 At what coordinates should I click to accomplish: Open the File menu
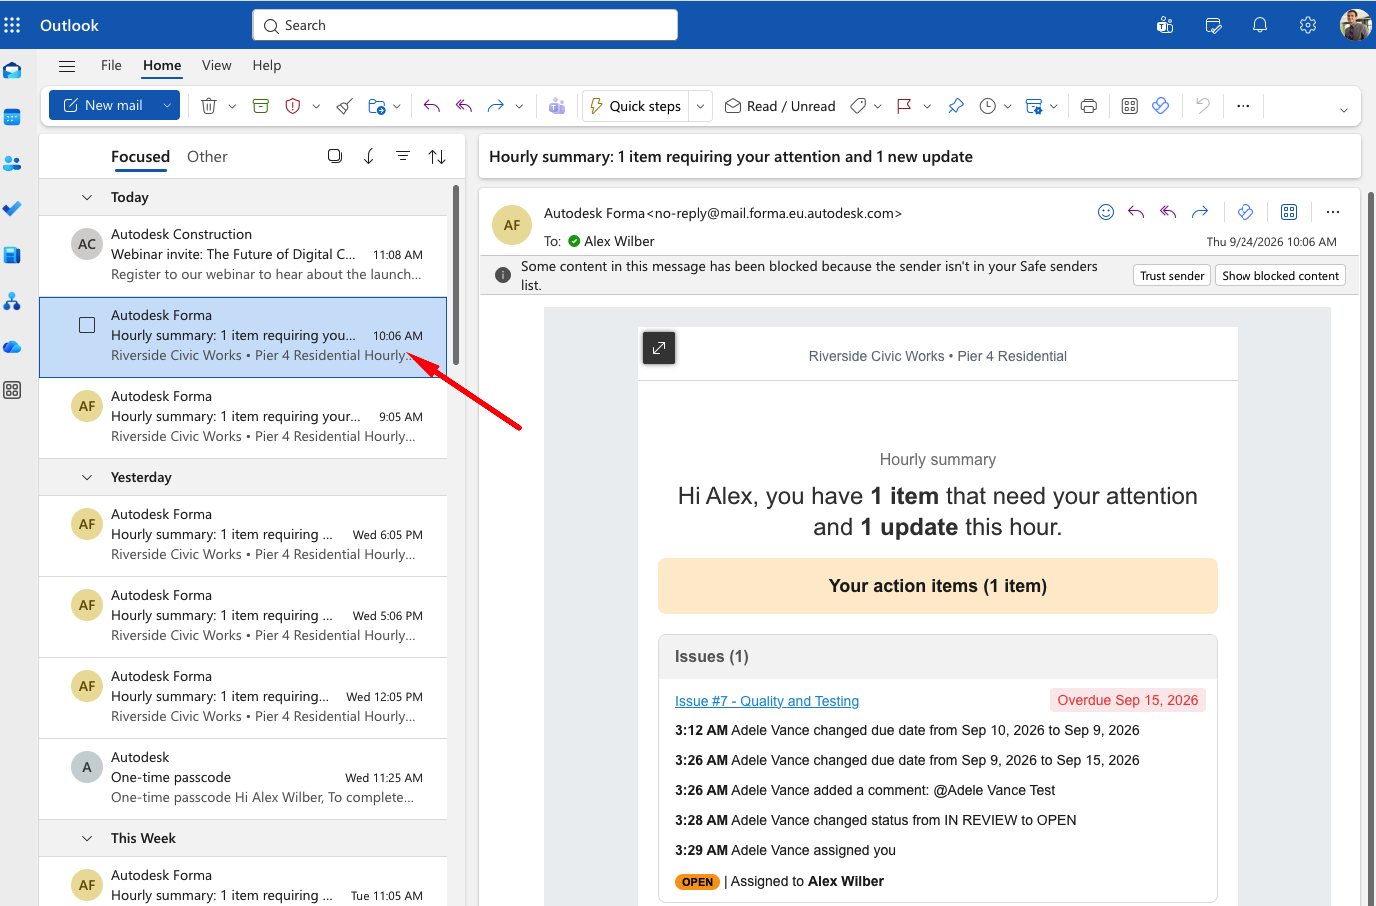pos(111,65)
